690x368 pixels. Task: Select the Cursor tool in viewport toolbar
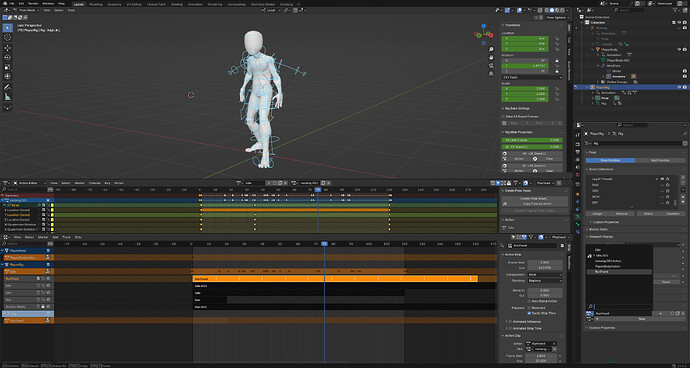point(7,37)
